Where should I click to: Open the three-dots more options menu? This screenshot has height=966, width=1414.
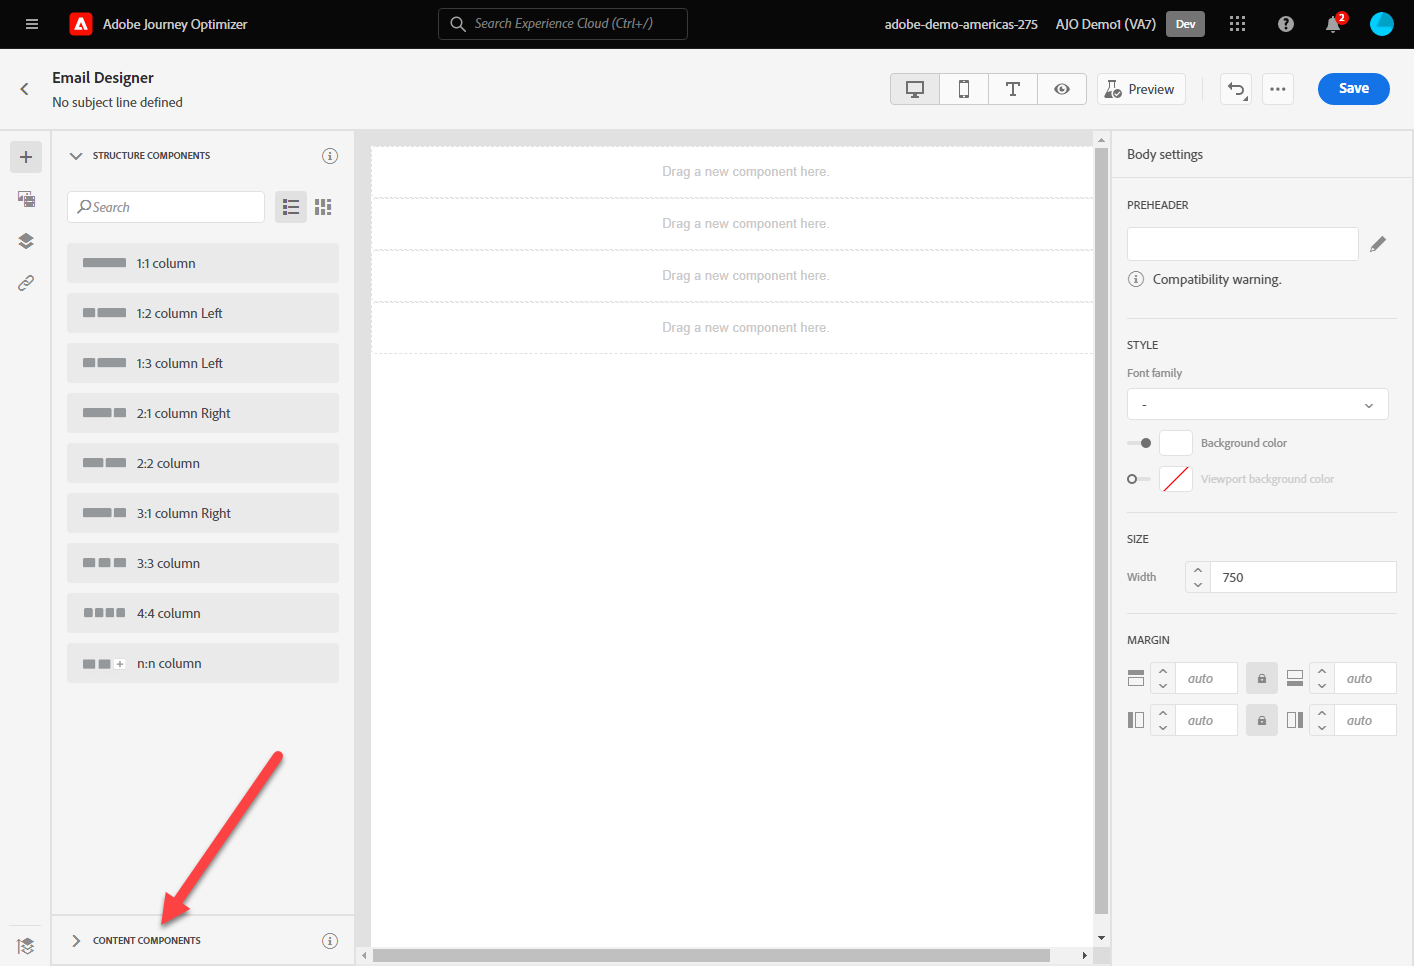click(1278, 89)
